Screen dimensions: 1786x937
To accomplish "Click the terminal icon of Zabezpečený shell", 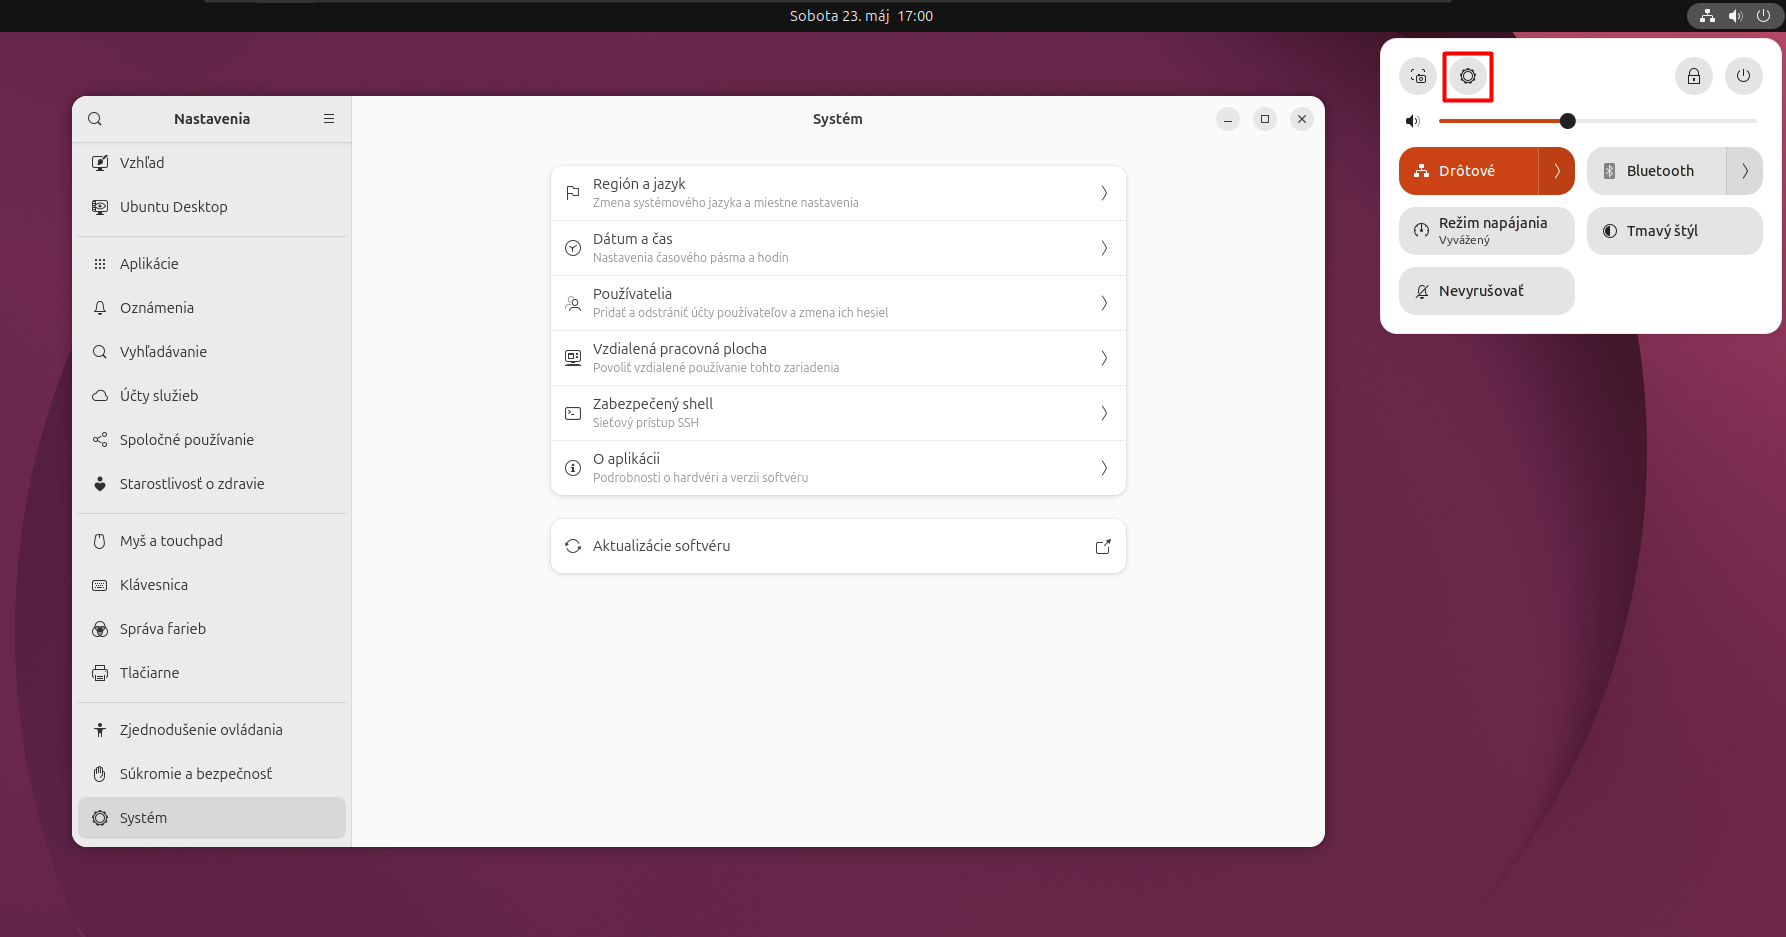I will 573,413.
